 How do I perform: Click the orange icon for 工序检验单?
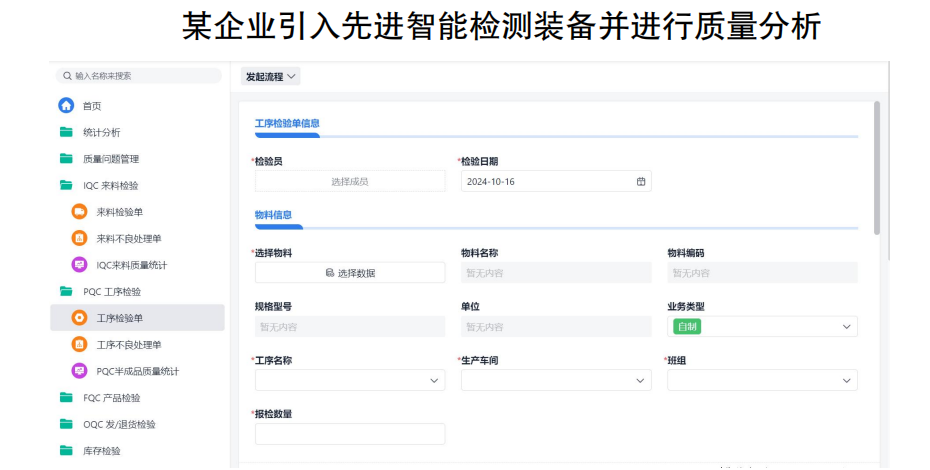[79, 318]
